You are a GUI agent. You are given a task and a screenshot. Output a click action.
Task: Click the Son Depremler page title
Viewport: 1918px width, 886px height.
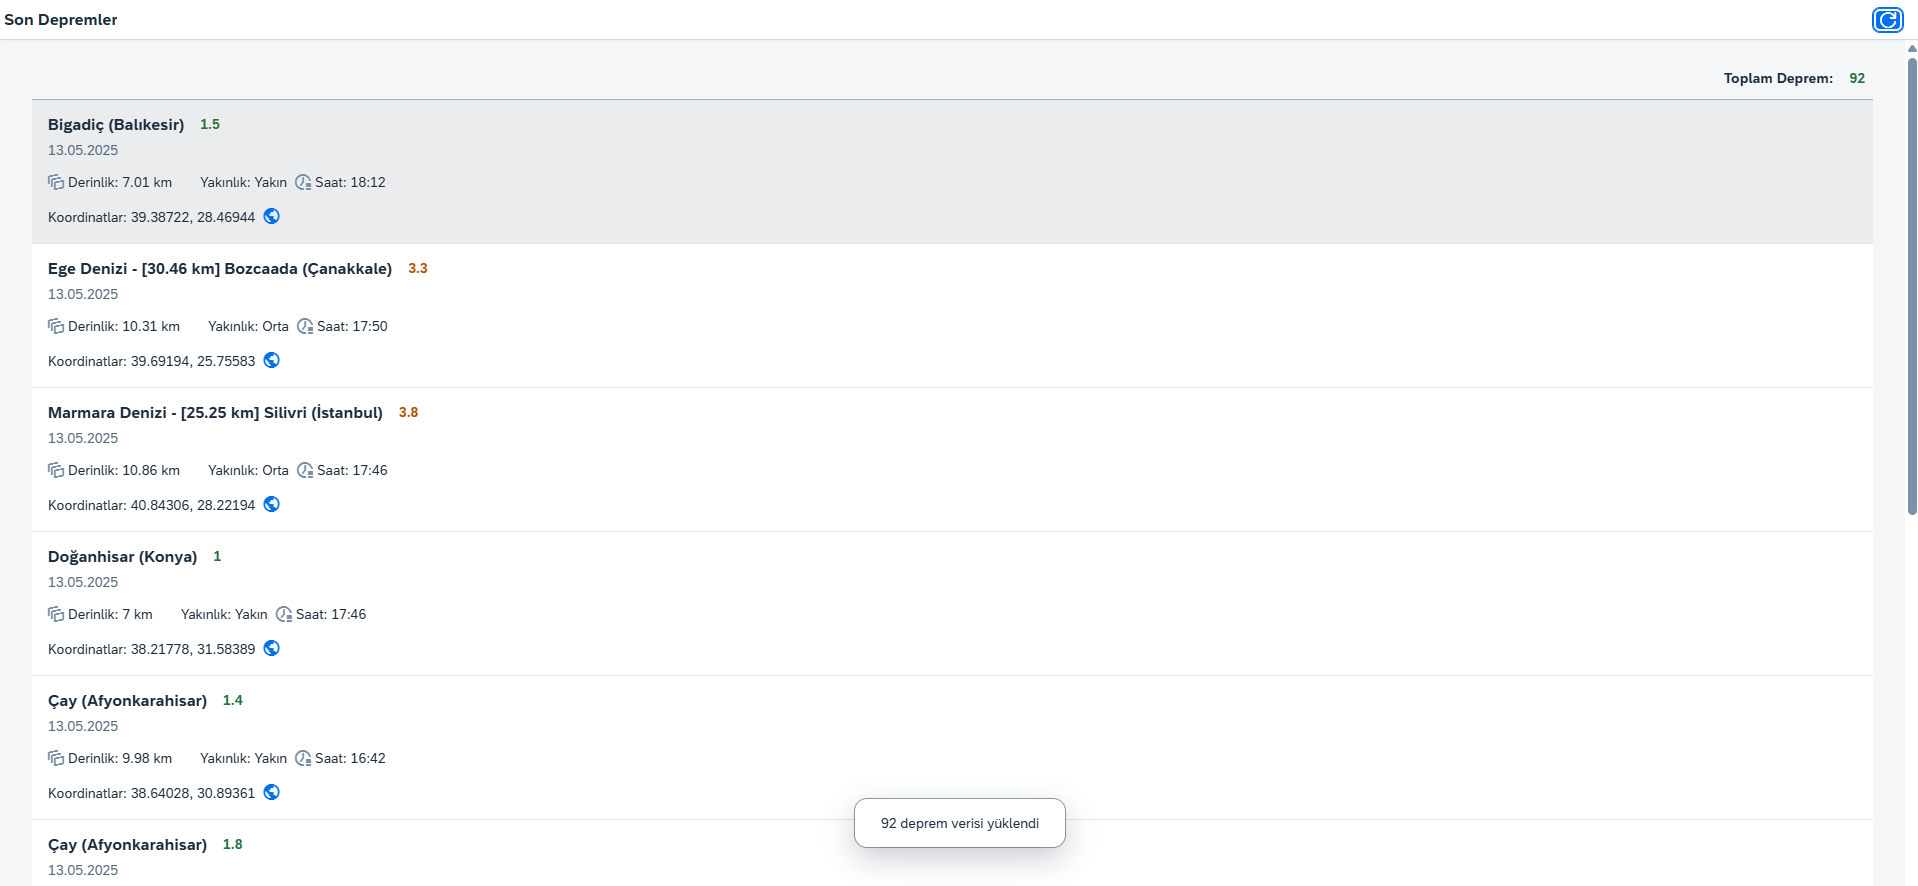(61, 20)
